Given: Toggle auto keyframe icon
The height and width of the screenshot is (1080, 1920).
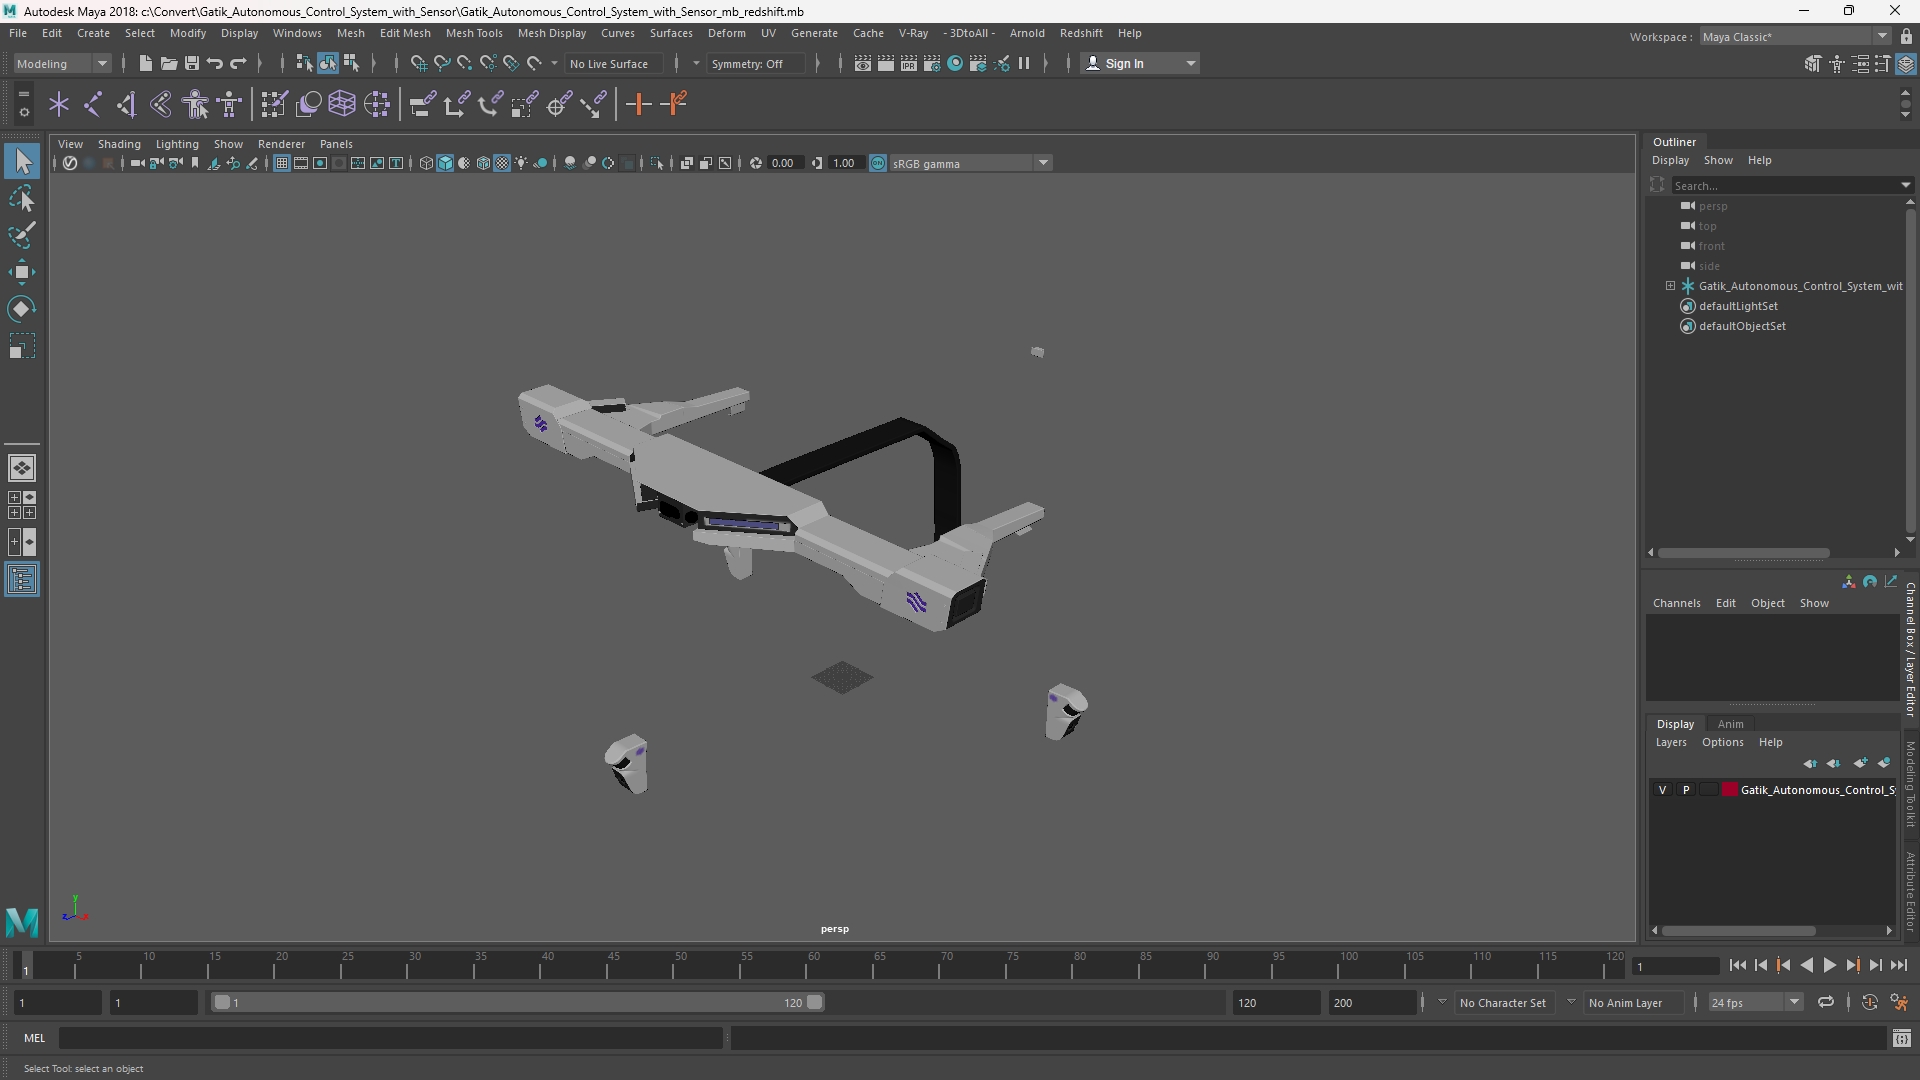Looking at the screenshot, I should coord(1869,1002).
